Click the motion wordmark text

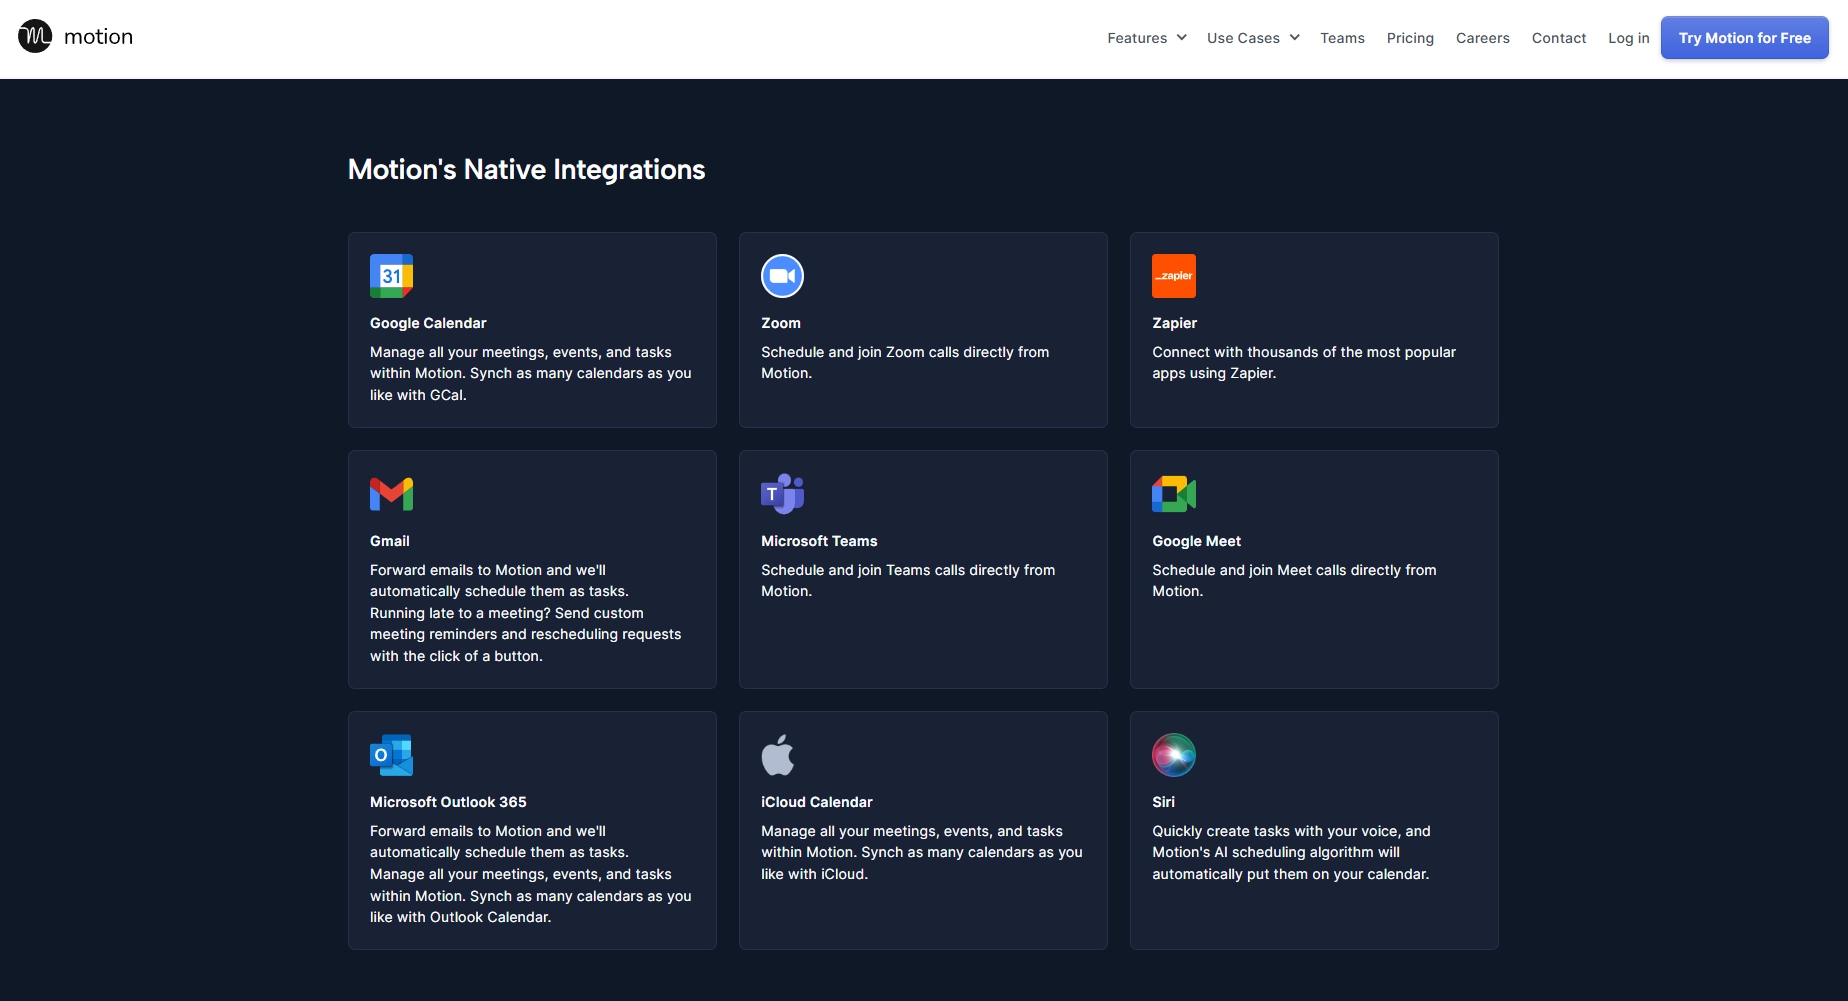tap(98, 37)
